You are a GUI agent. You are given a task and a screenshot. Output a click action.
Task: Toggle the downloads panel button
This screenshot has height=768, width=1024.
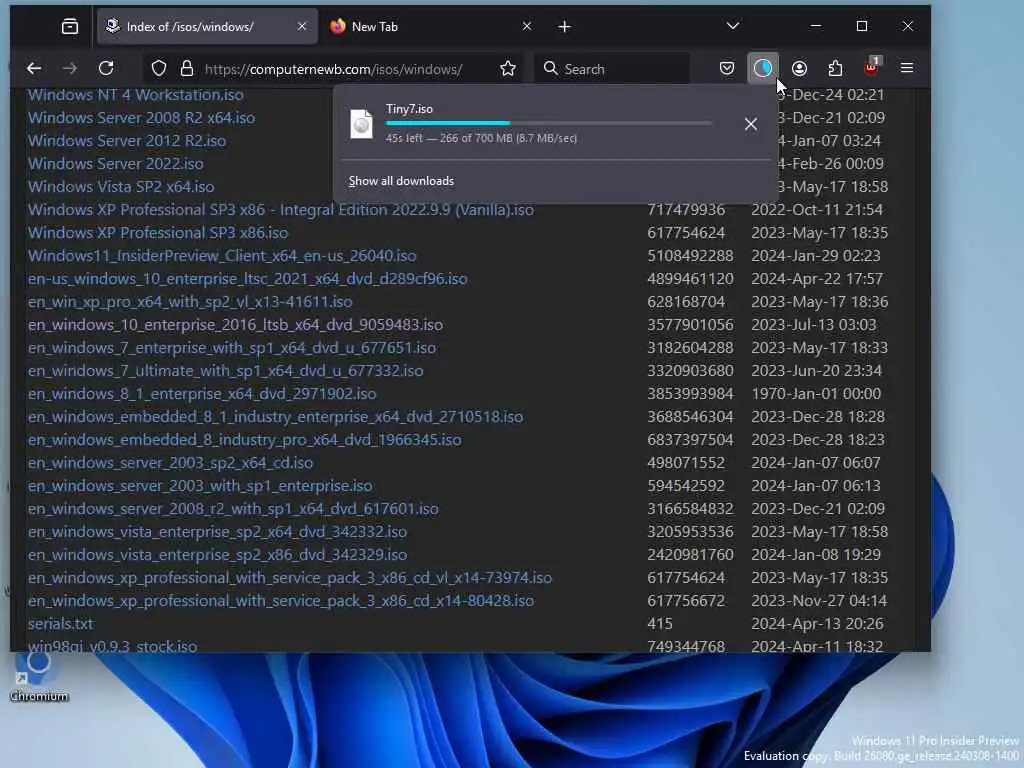(x=763, y=69)
